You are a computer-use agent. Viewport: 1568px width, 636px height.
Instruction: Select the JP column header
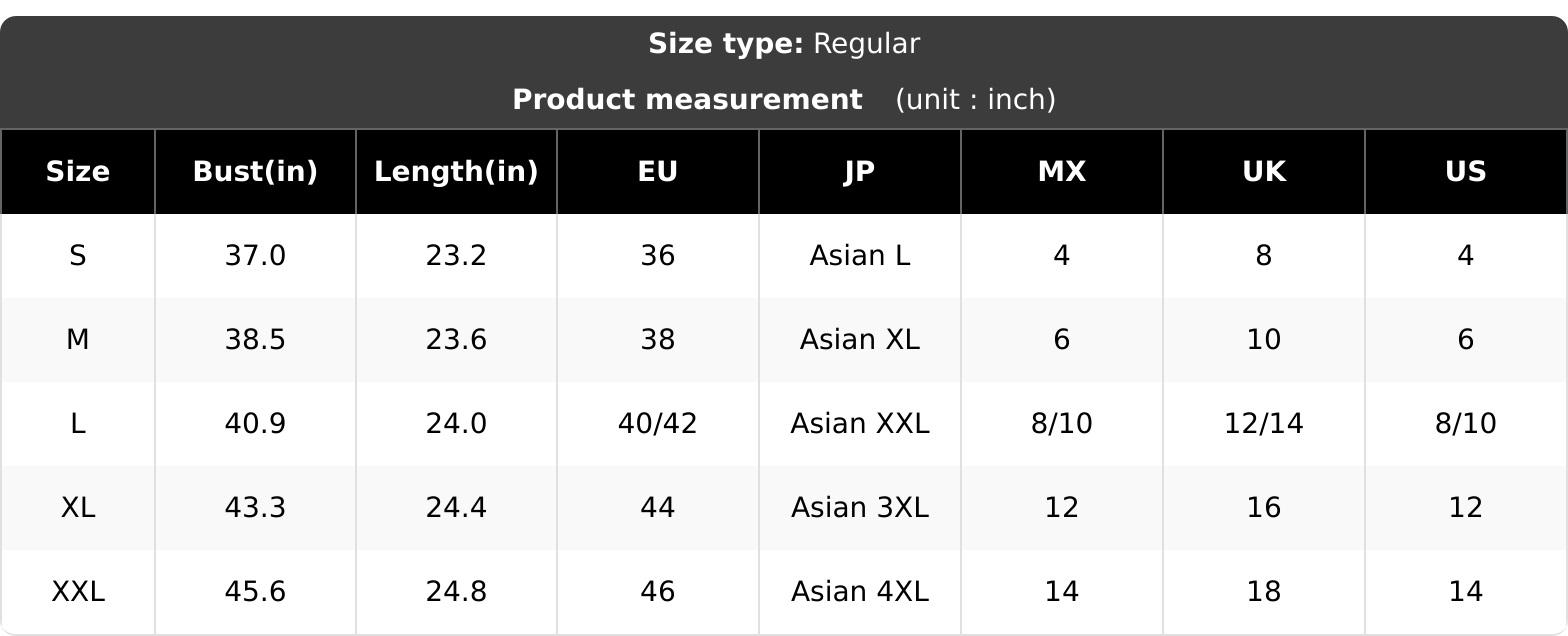pyautogui.click(x=860, y=172)
